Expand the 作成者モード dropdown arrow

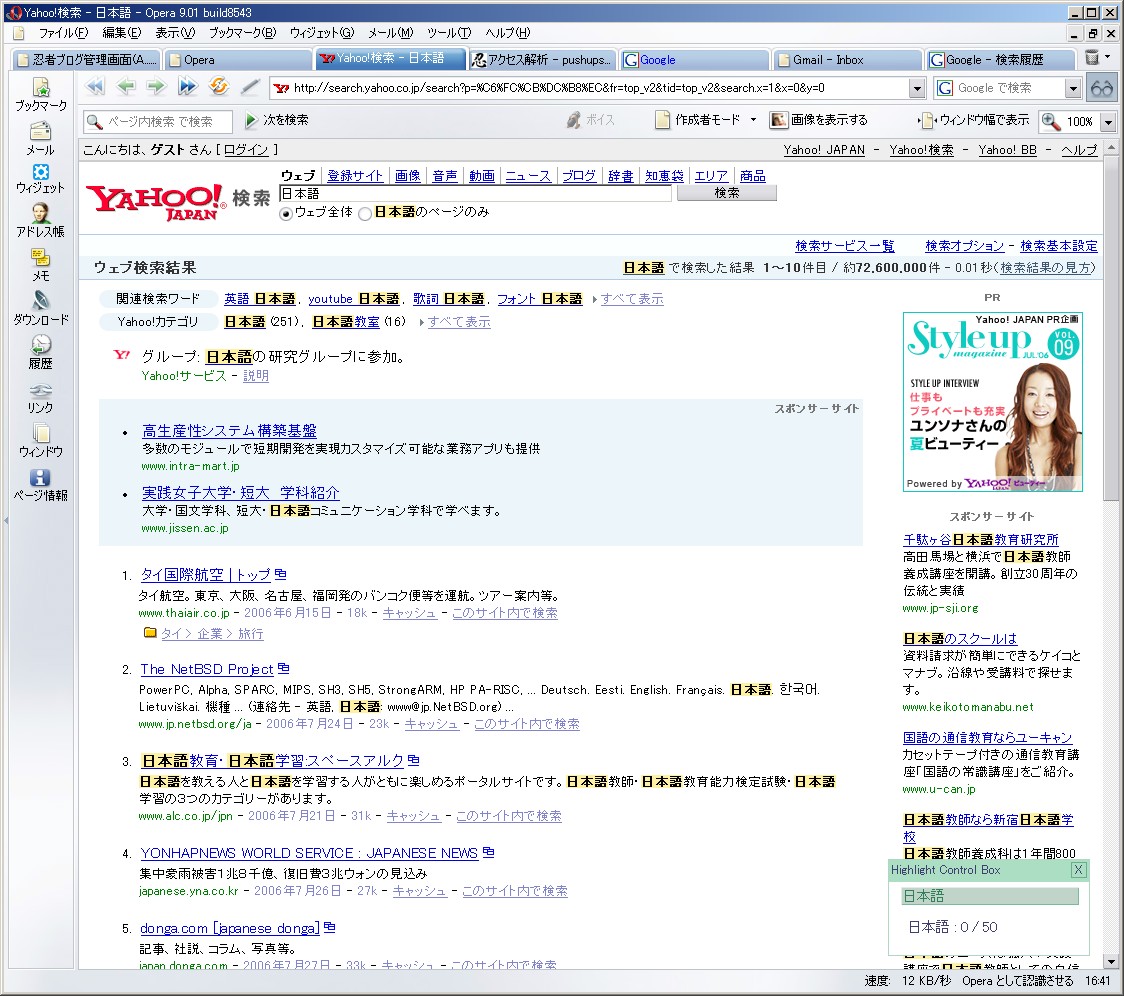753,120
